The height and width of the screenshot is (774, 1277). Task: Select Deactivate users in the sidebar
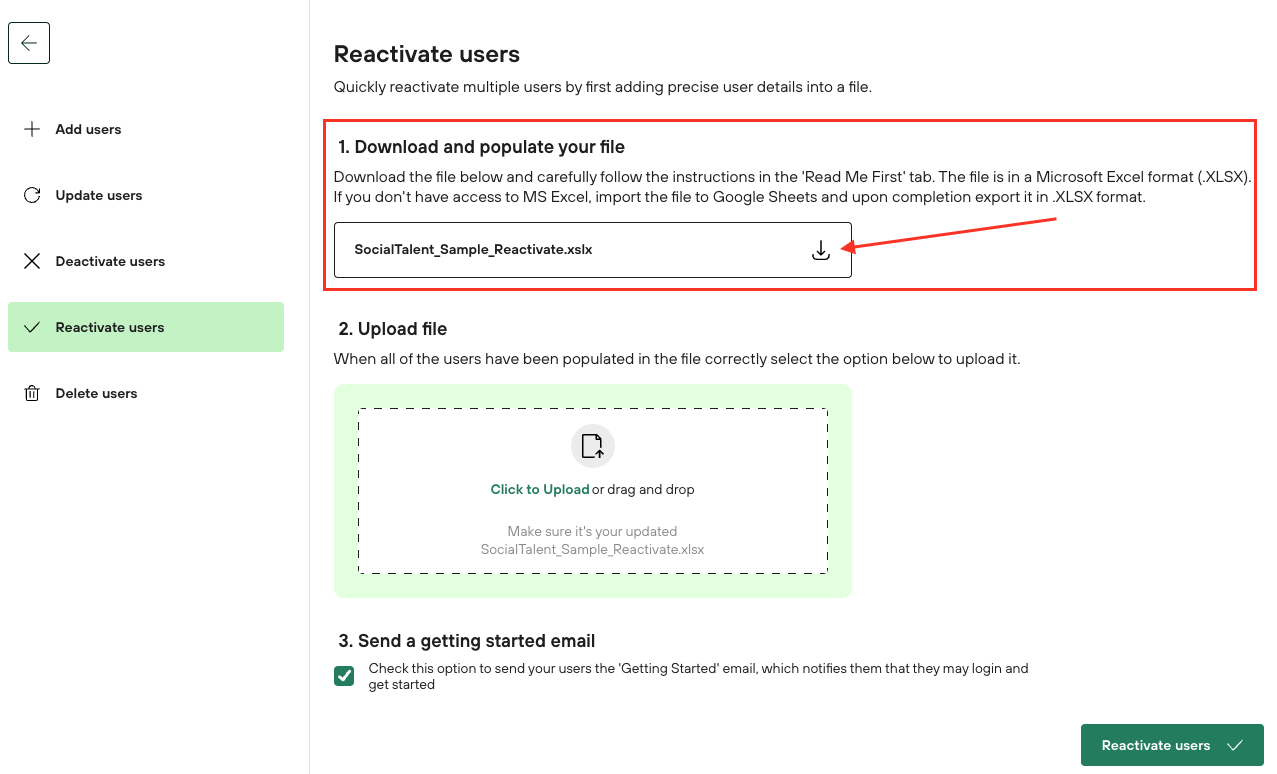click(110, 261)
